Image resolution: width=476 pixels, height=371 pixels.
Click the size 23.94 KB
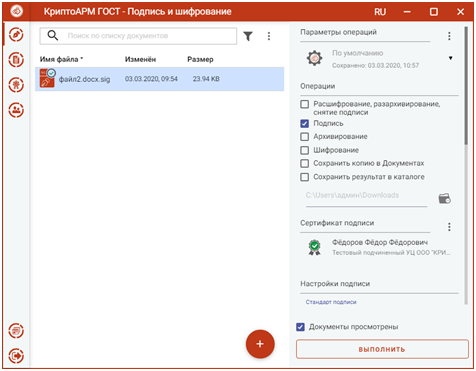coord(206,79)
